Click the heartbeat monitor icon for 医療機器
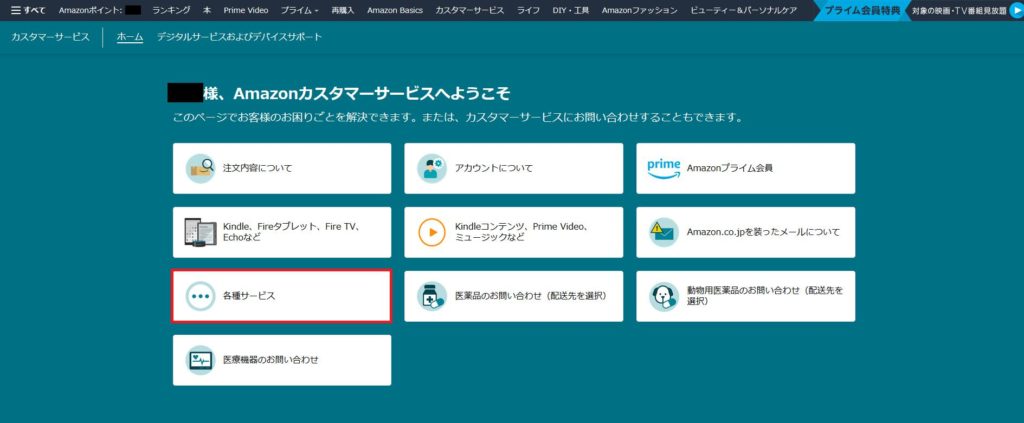 coord(200,360)
